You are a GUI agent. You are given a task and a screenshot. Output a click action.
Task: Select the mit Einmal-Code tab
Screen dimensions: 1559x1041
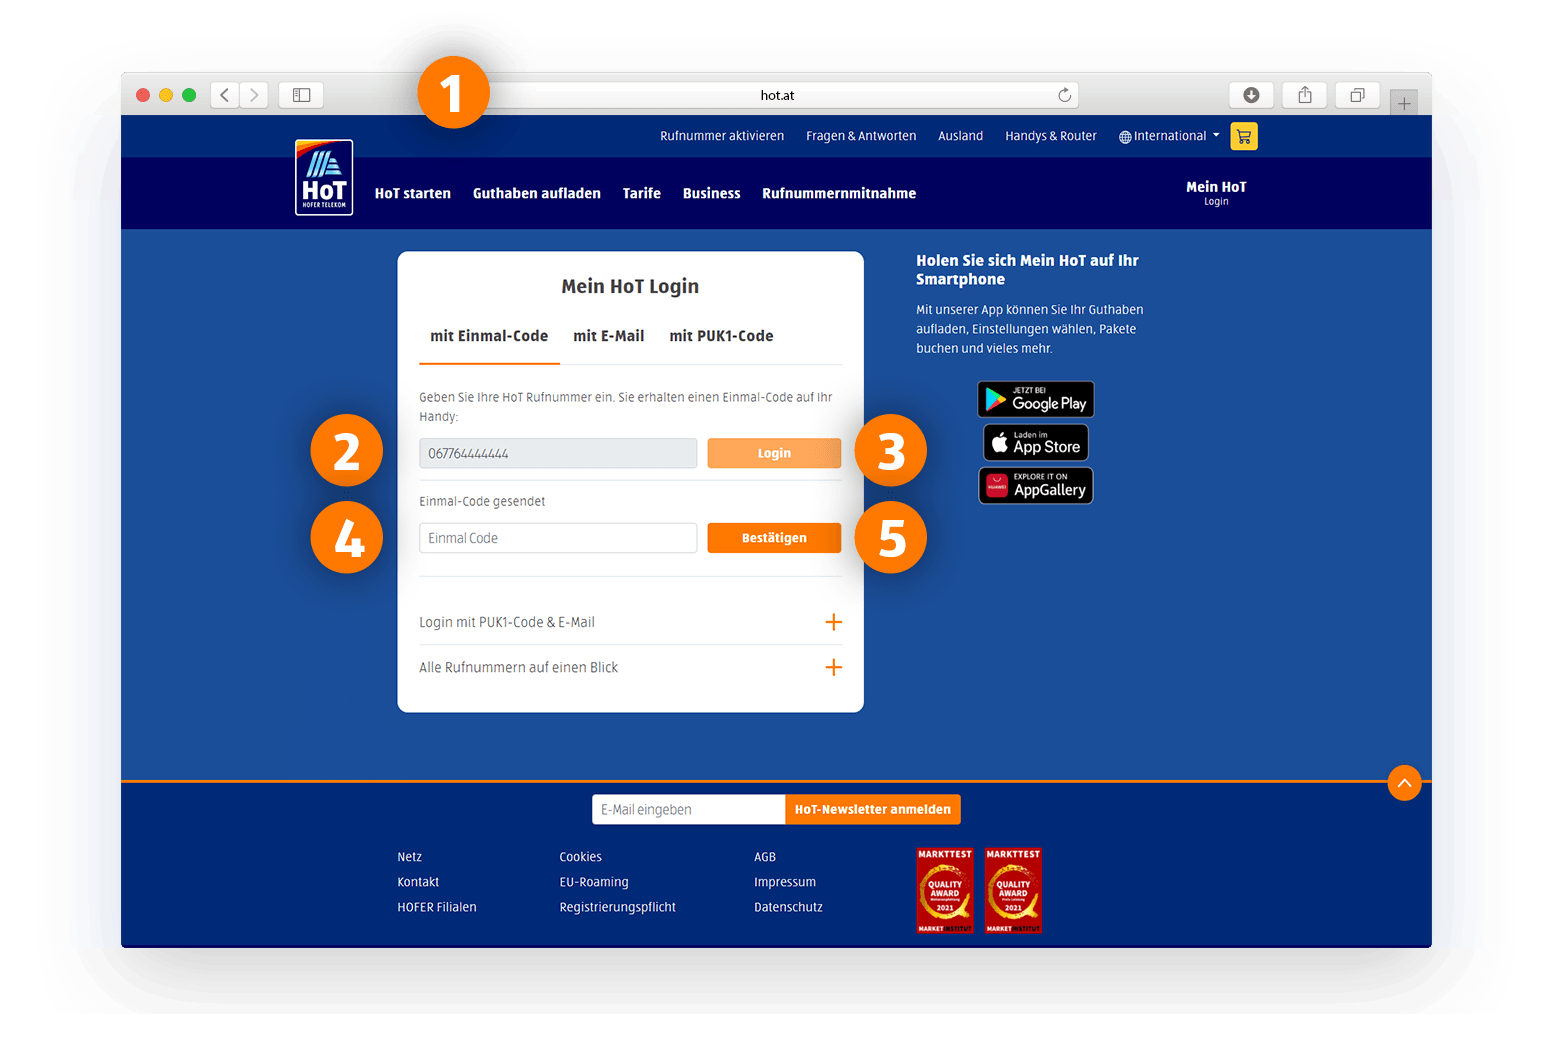click(x=489, y=336)
